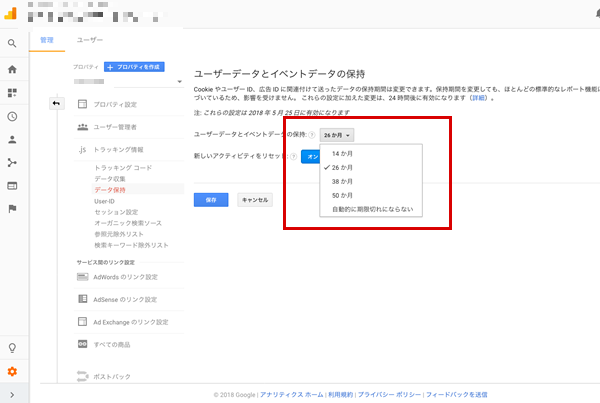
Task: Toggle the オン reset on new activity switch
Action: coord(312,156)
